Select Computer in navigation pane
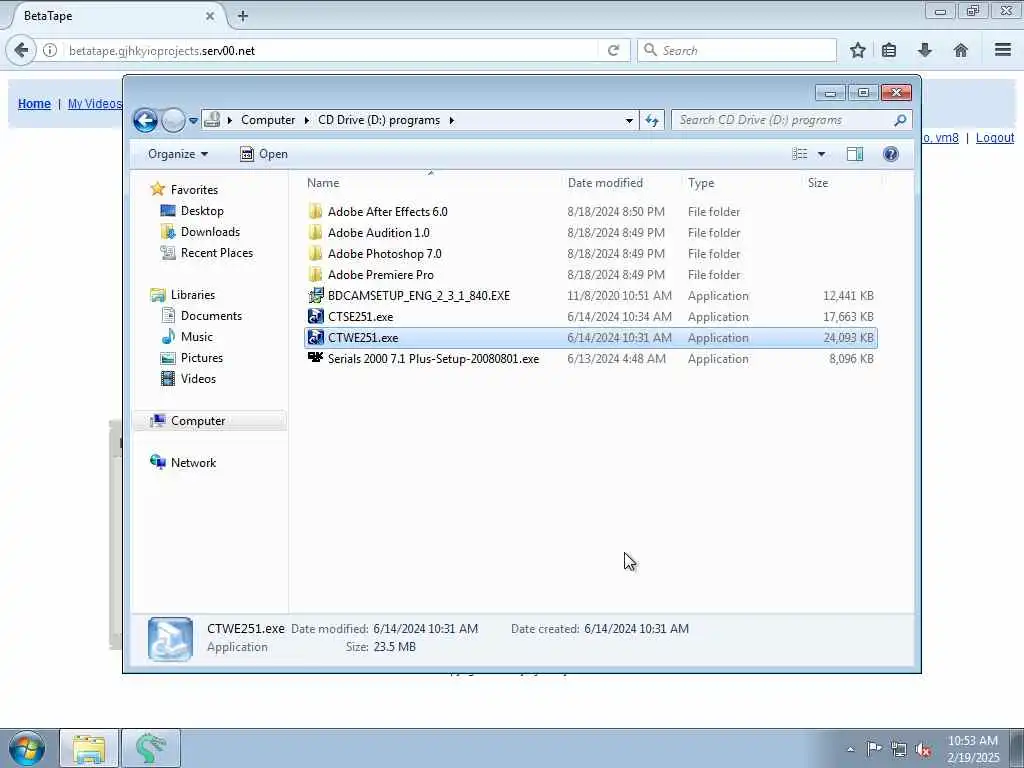The height and width of the screenshot is (768, 1024). tap(198, 421)
